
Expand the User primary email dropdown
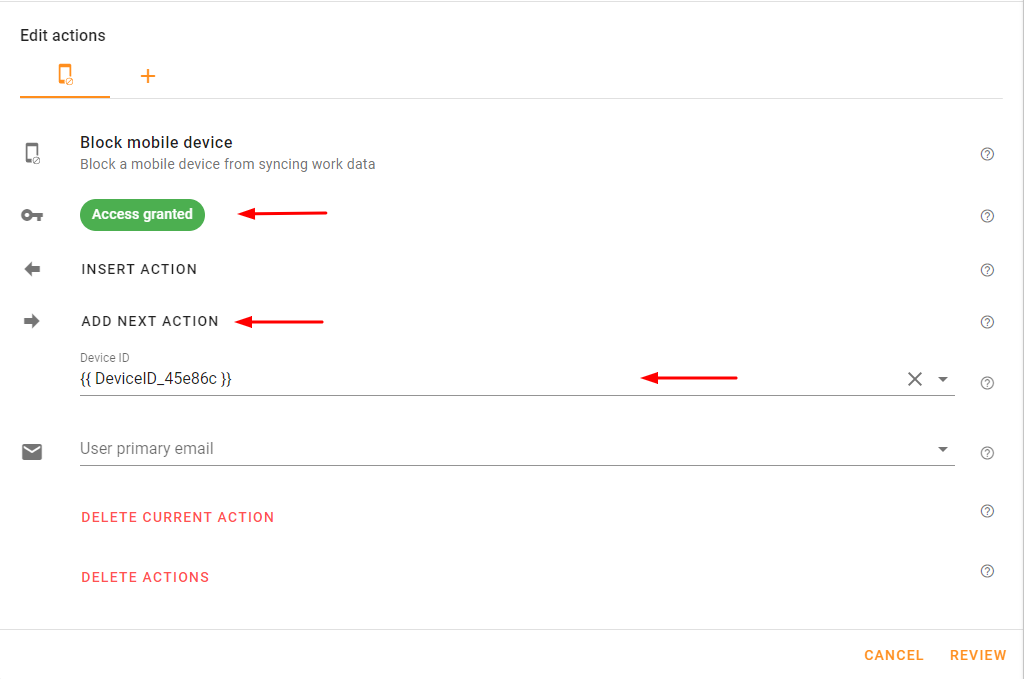click(x=942, y=449)
